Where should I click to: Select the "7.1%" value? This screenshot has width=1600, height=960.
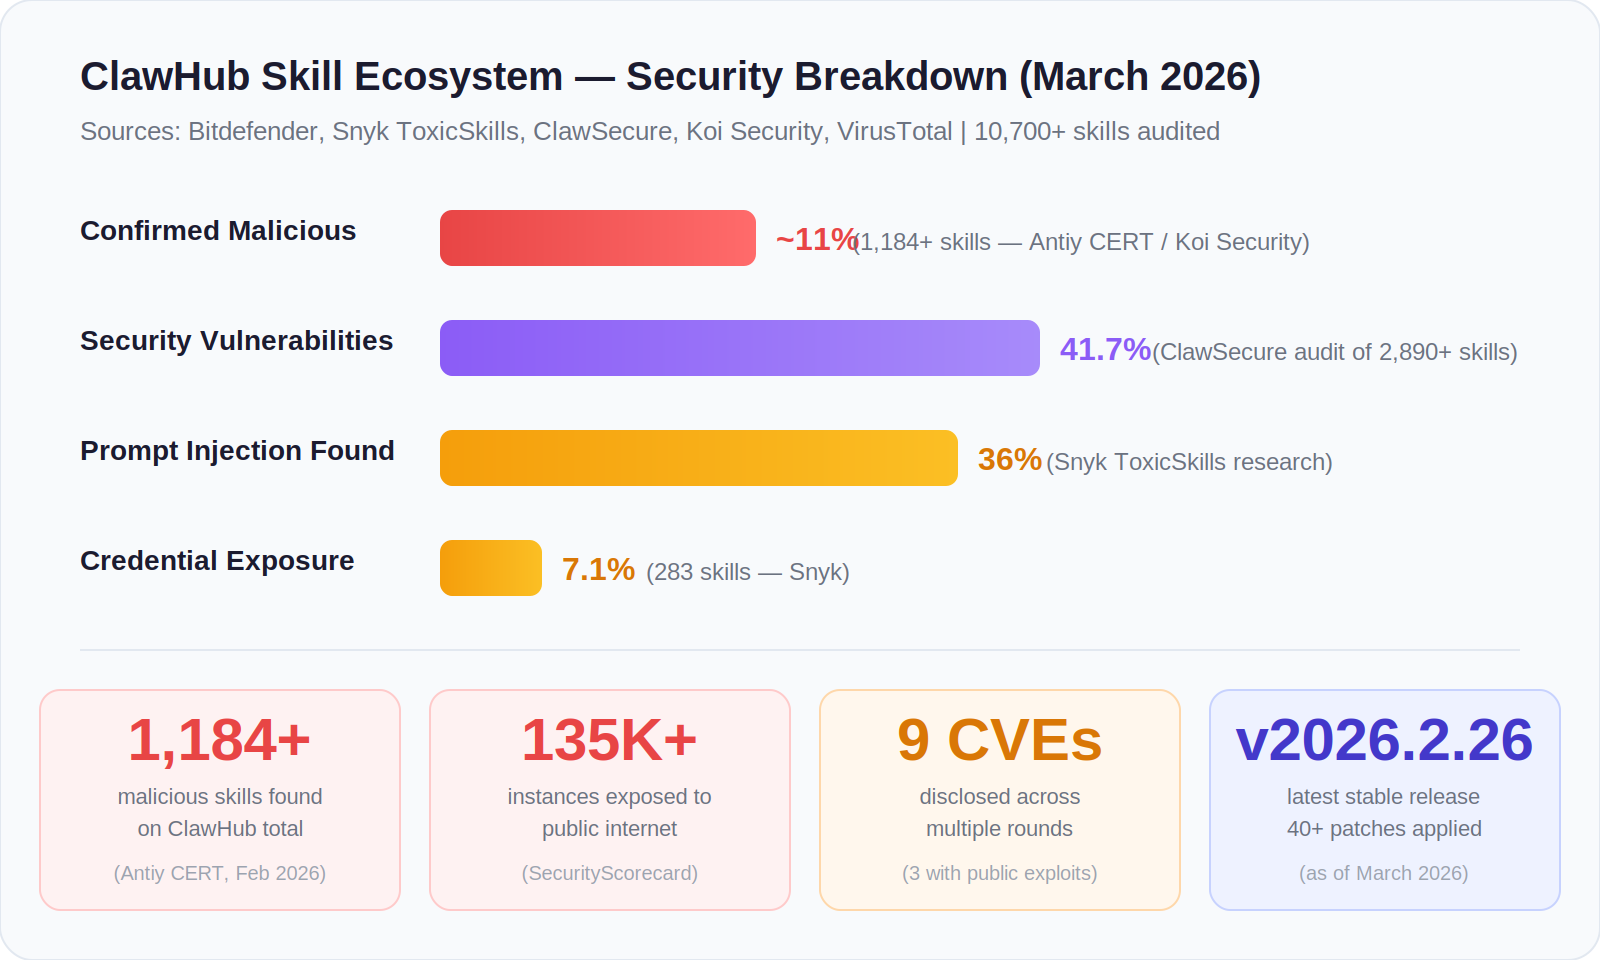pos(598,570)
